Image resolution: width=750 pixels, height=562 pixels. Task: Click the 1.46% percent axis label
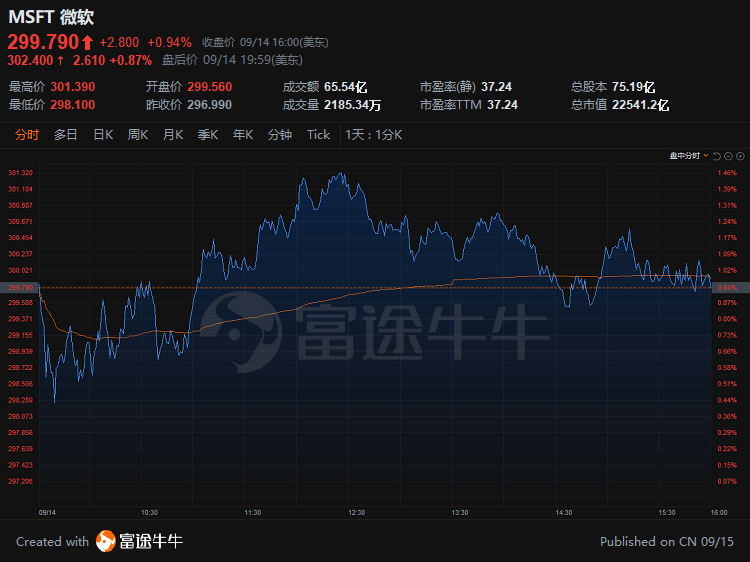[727, 173]
